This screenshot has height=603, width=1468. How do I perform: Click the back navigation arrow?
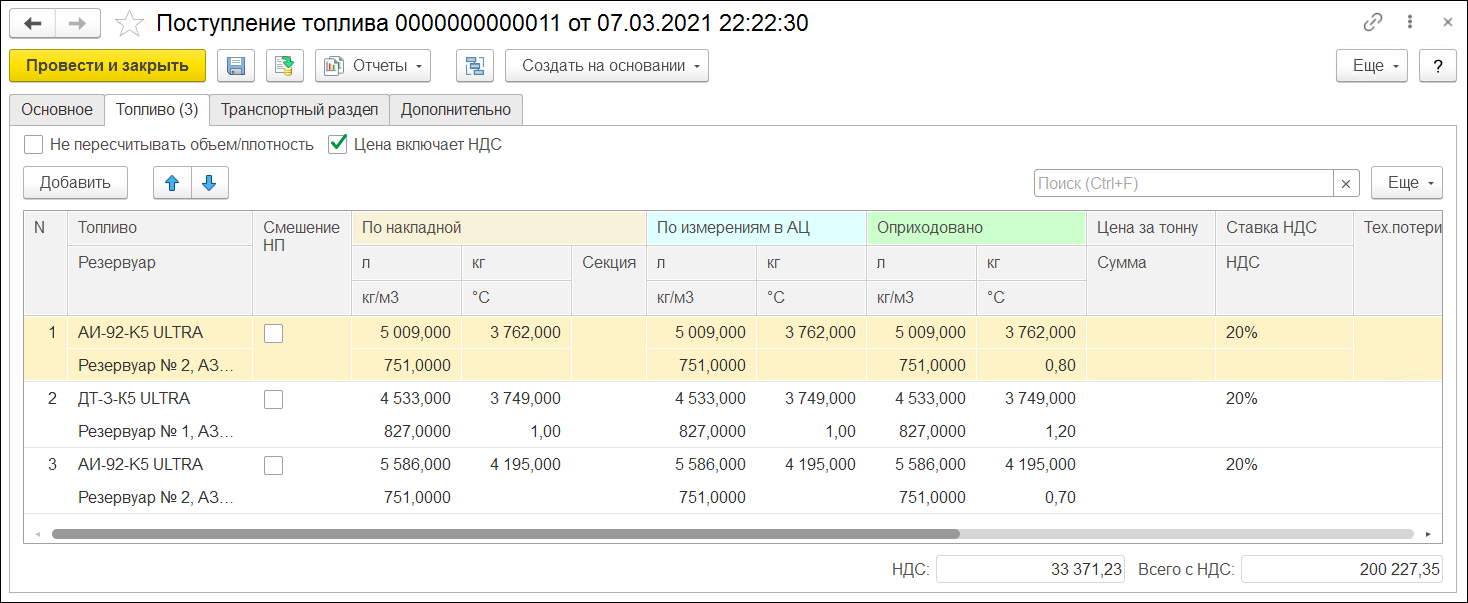tap(33, 23)
